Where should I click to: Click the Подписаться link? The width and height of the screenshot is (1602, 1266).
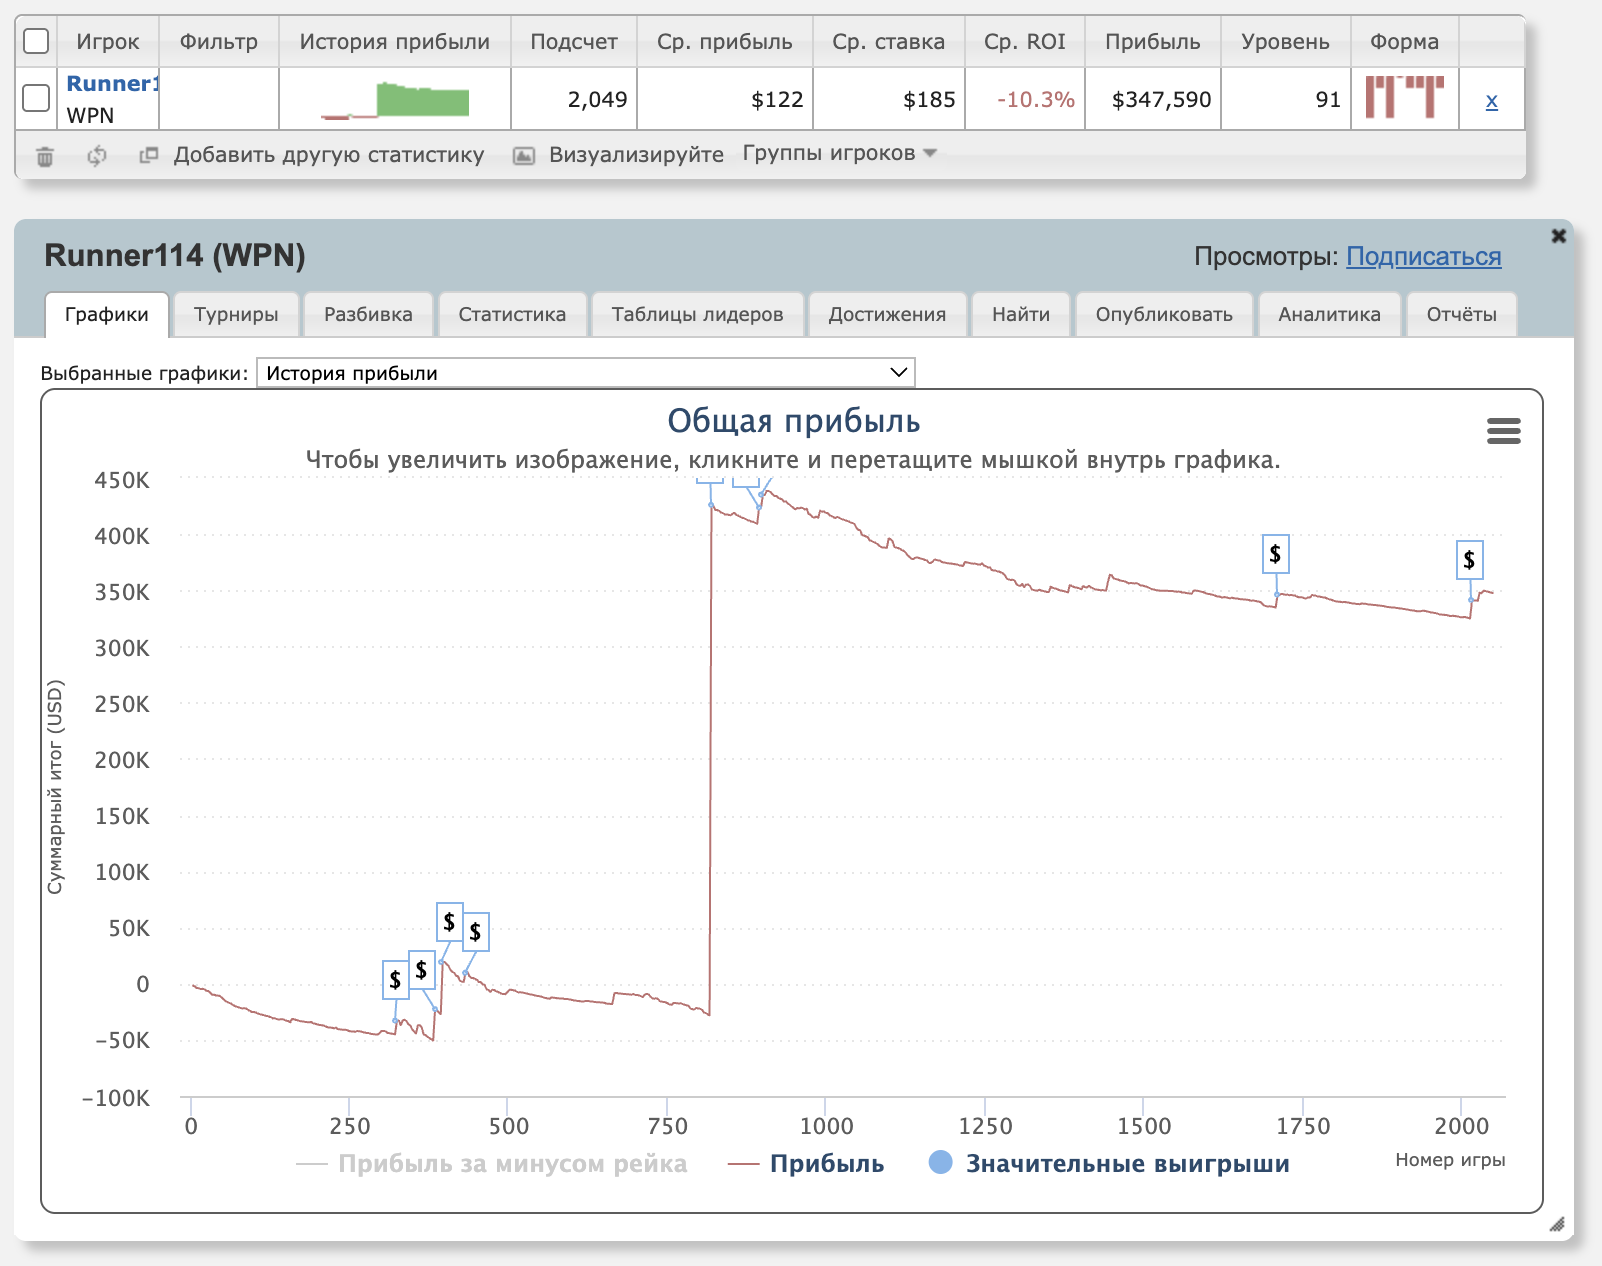coord(1423,257)
